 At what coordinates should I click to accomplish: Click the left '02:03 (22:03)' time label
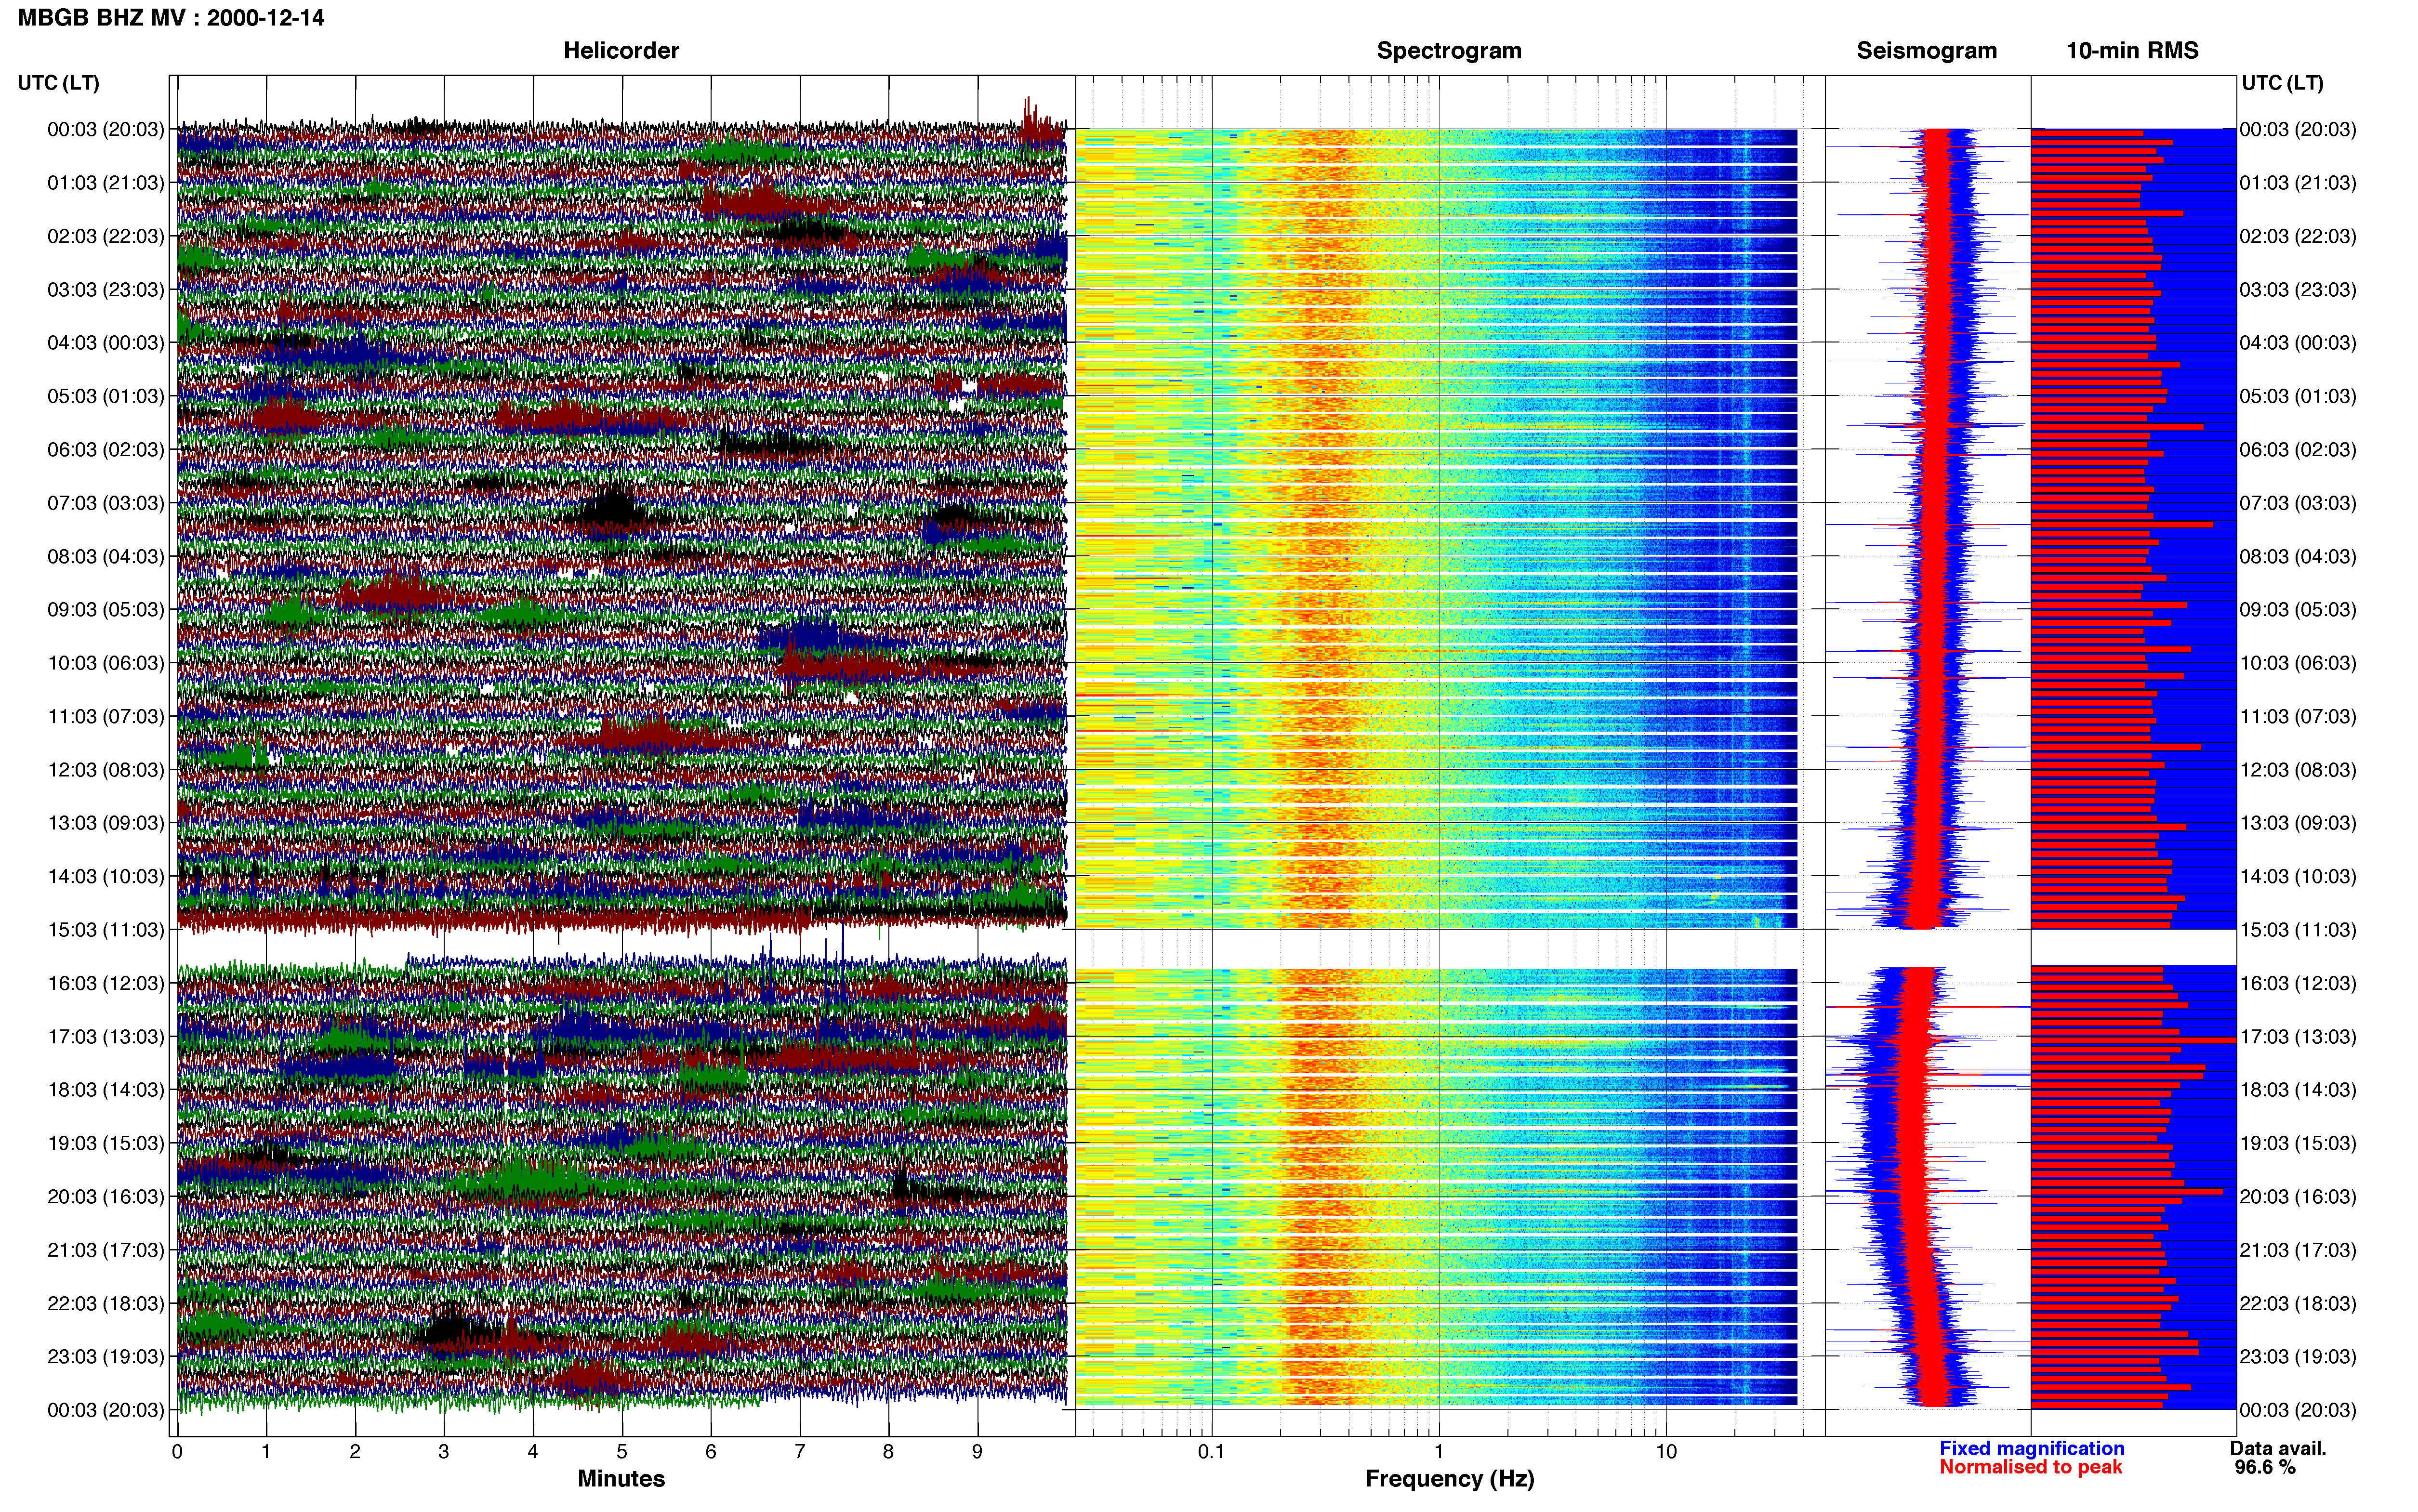pos(105,236)
